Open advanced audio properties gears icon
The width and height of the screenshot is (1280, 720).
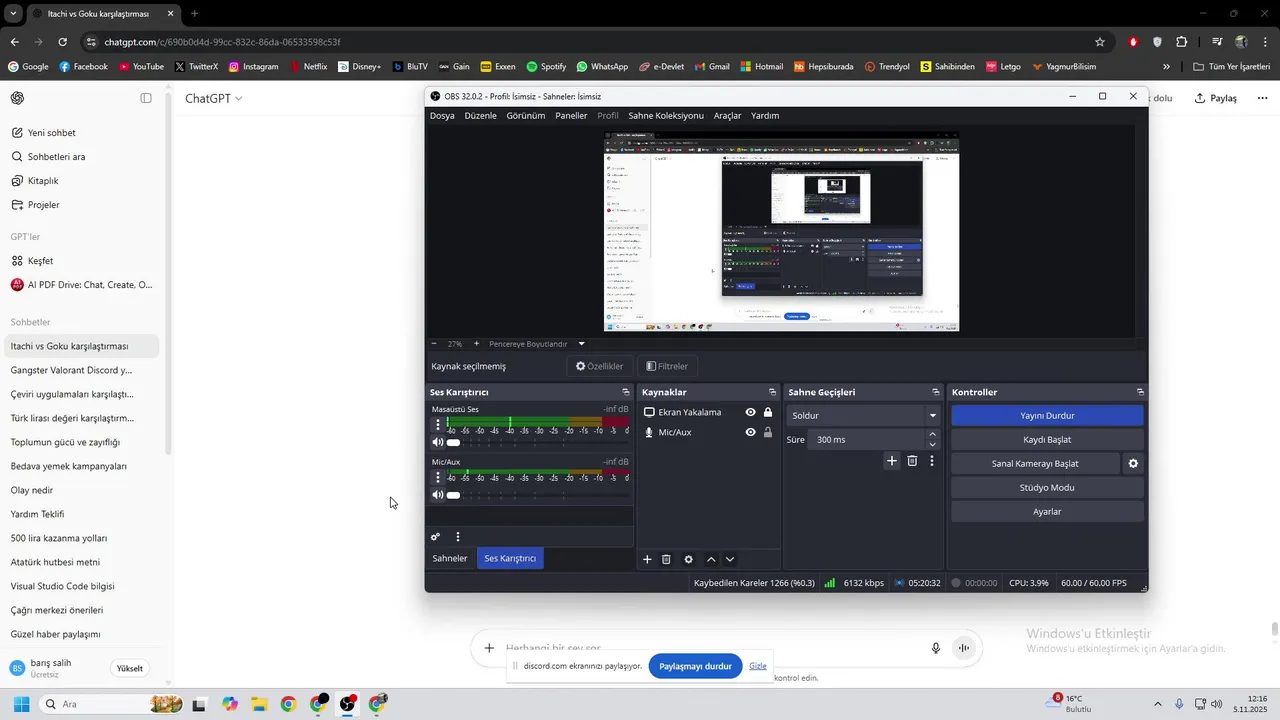(x=435, y=537)
